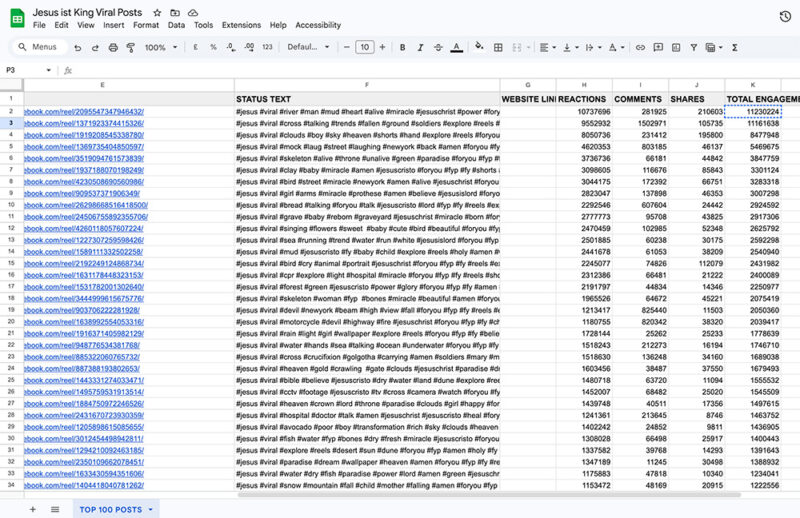Toggle Bold formatting
Viewport: 800px width, 518px height.
402,47
